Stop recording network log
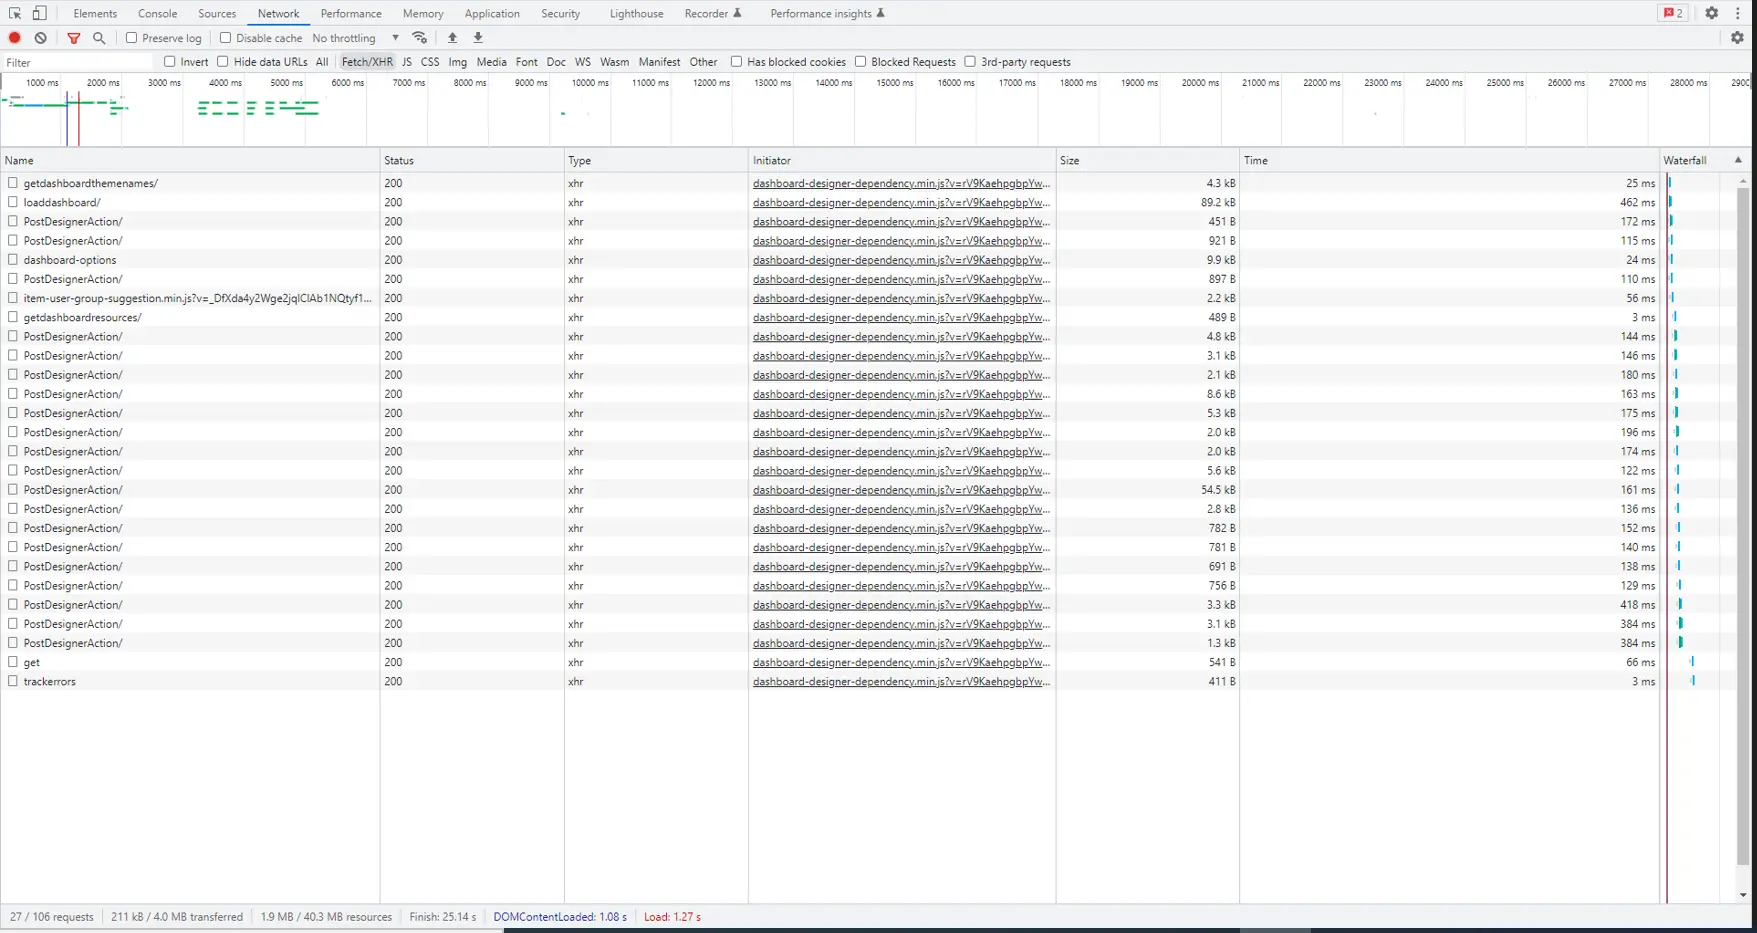The height and width of the screenshot is (933, 1757). 14,37
